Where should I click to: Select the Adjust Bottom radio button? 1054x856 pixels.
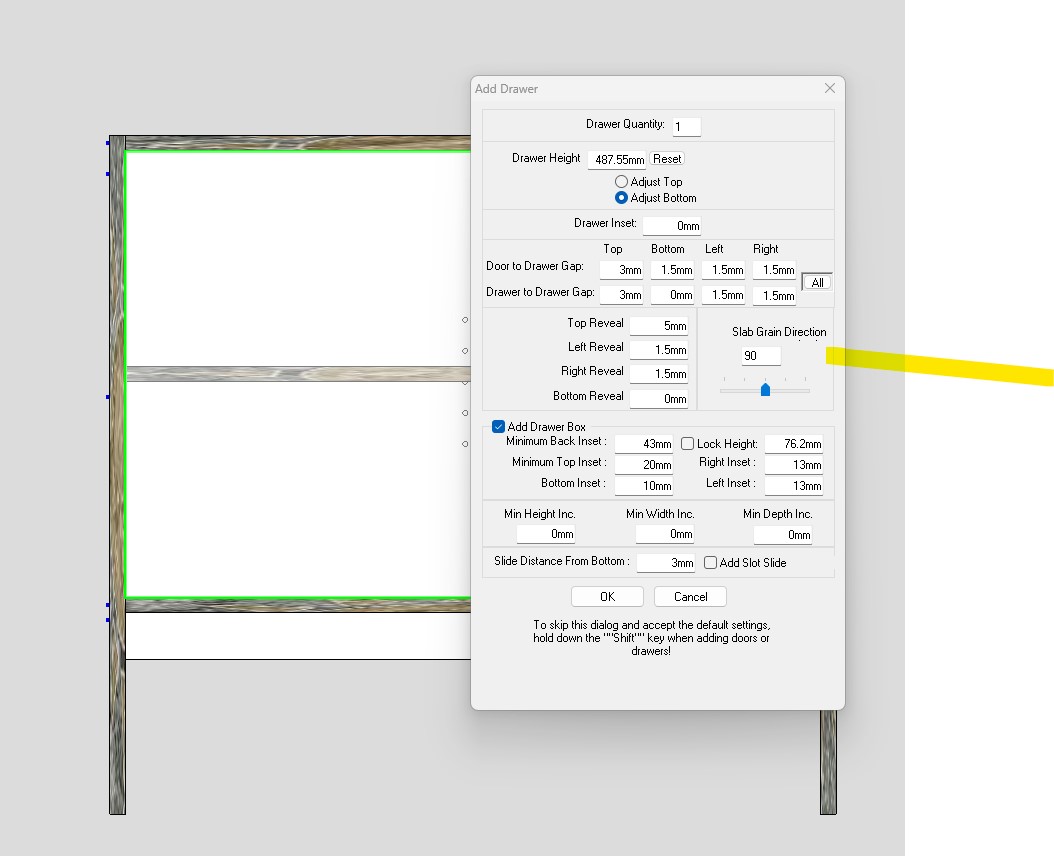click(621, 198)
